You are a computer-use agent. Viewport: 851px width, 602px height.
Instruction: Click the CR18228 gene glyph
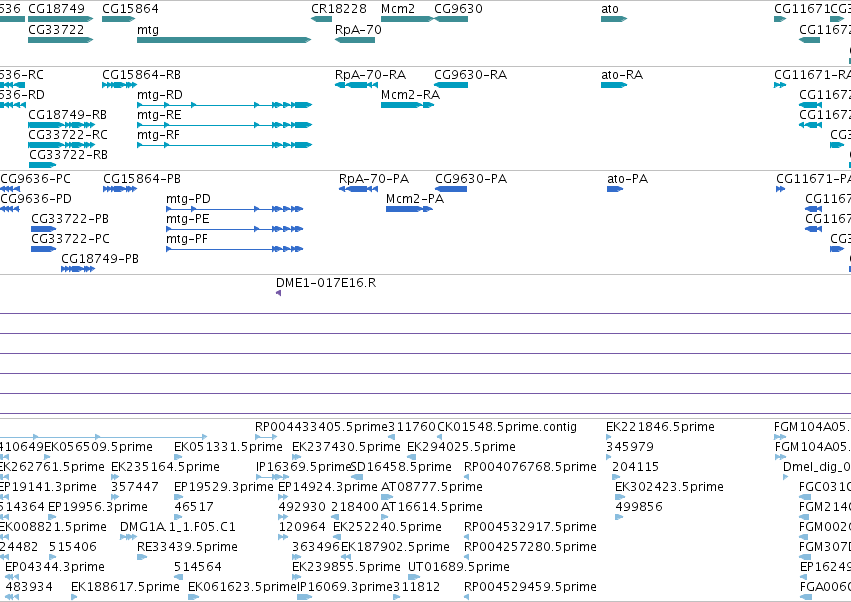pyautogui.click(x=321, y=19)
